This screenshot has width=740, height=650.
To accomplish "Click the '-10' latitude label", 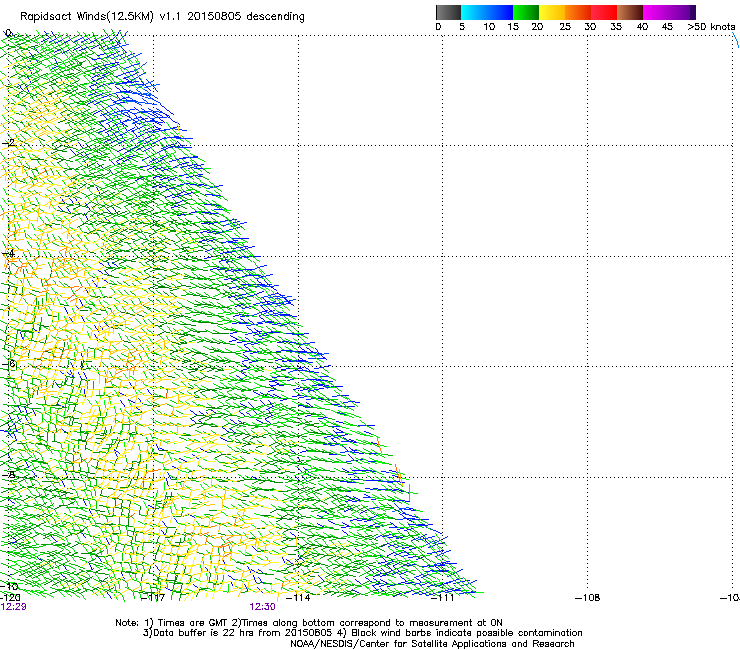I will 10,586.
